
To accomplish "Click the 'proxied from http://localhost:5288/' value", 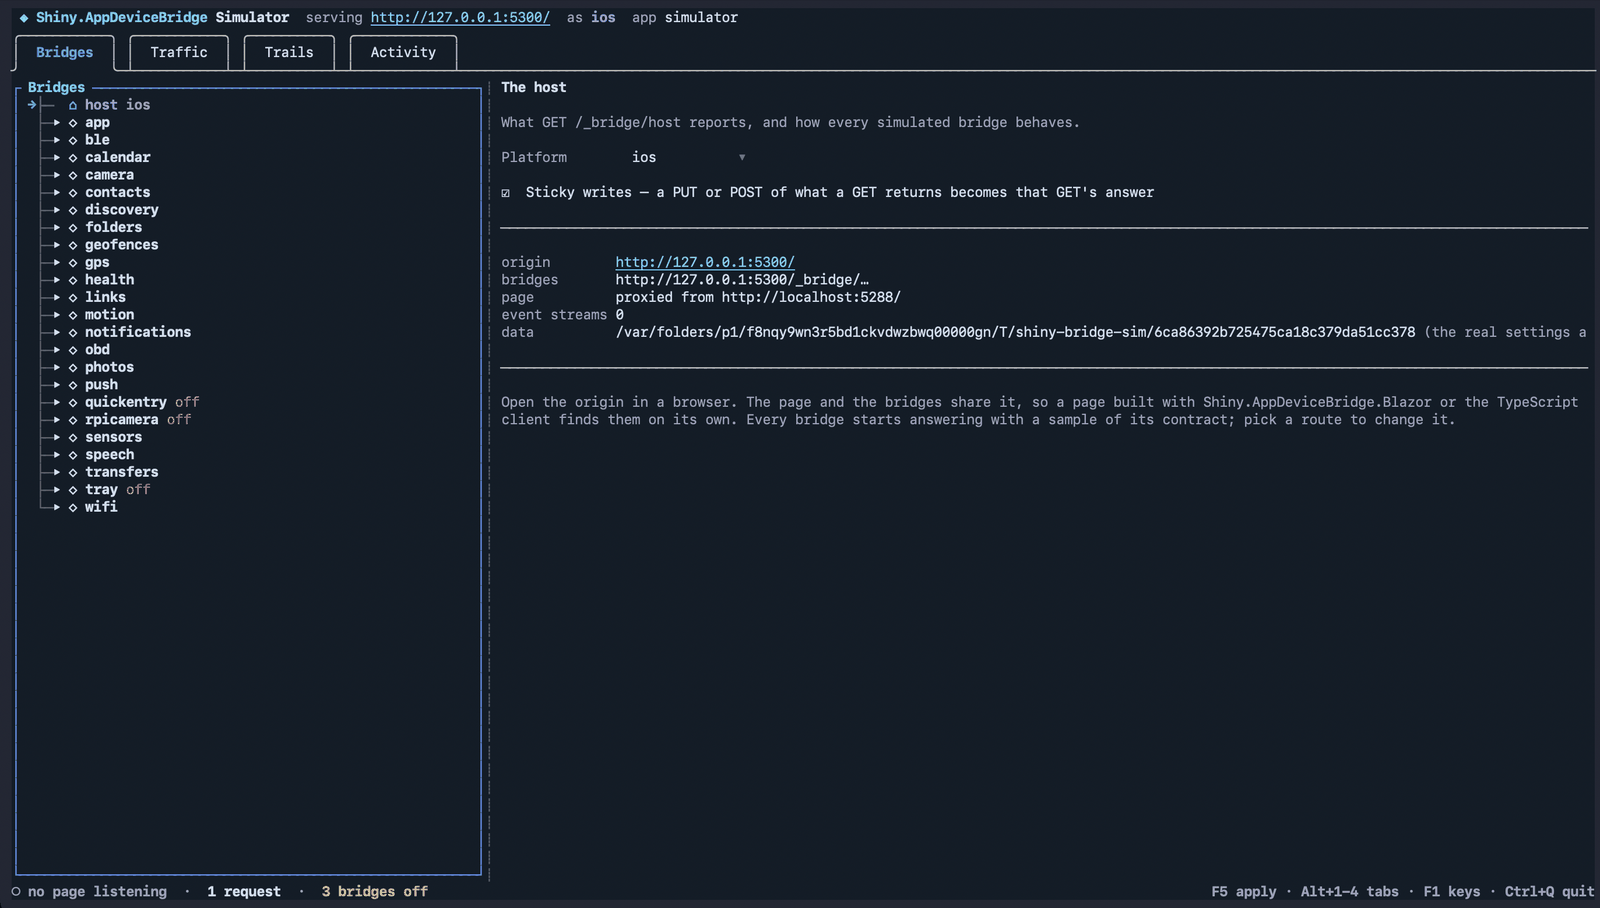I will coord(758,297).
